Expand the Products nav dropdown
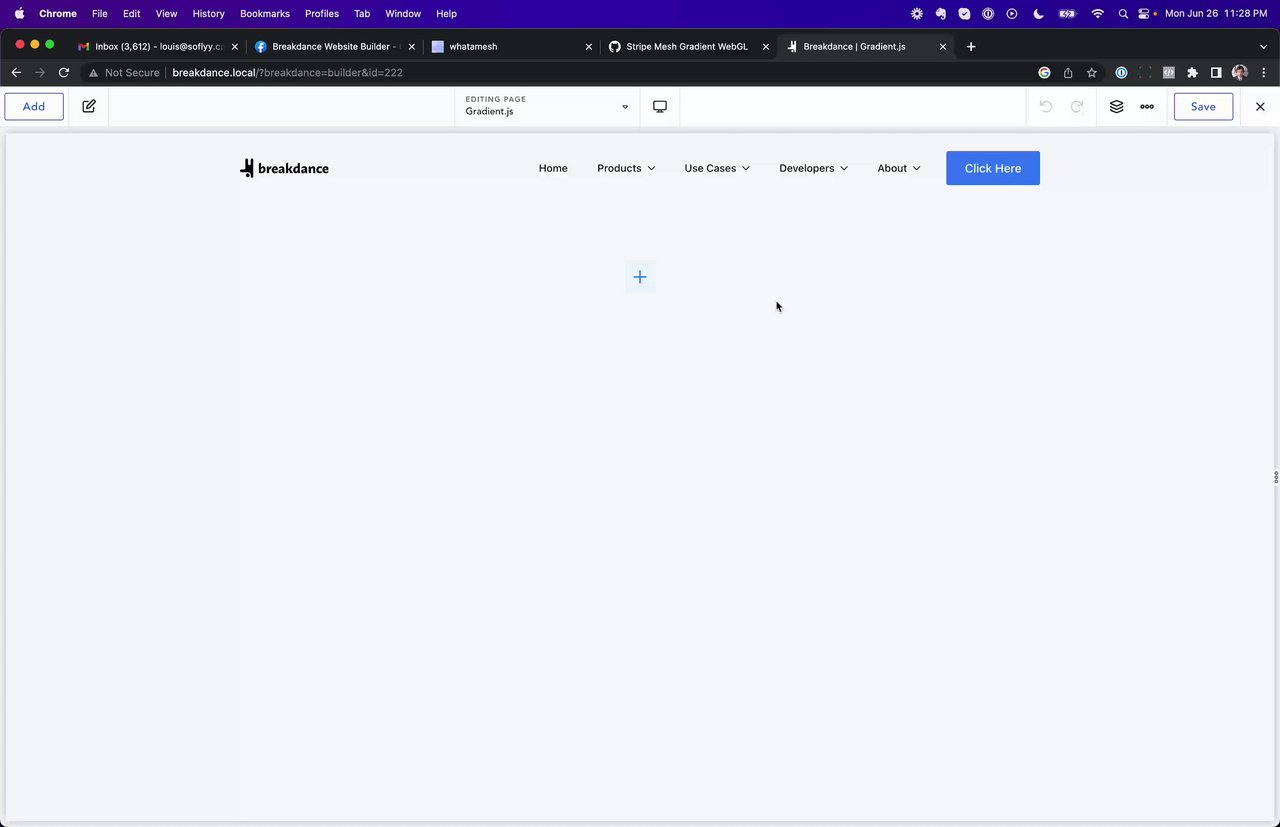 [x=626, y=168]
